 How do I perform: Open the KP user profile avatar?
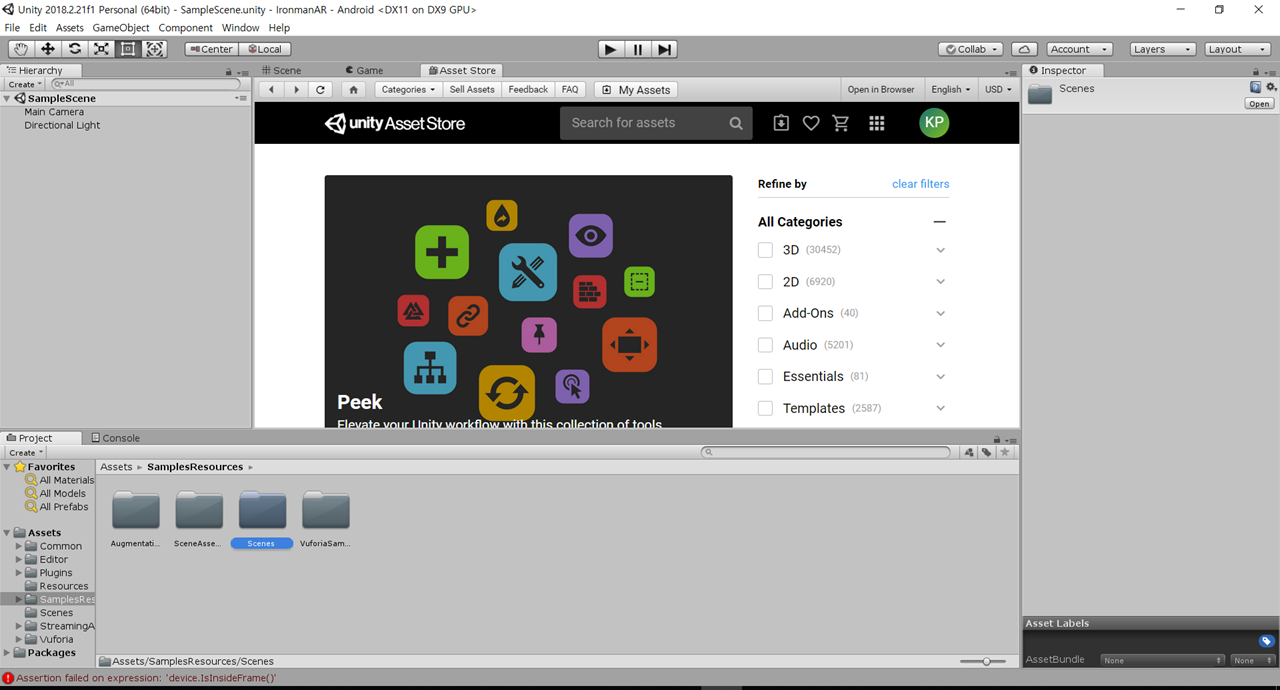(x=934, y=123)
